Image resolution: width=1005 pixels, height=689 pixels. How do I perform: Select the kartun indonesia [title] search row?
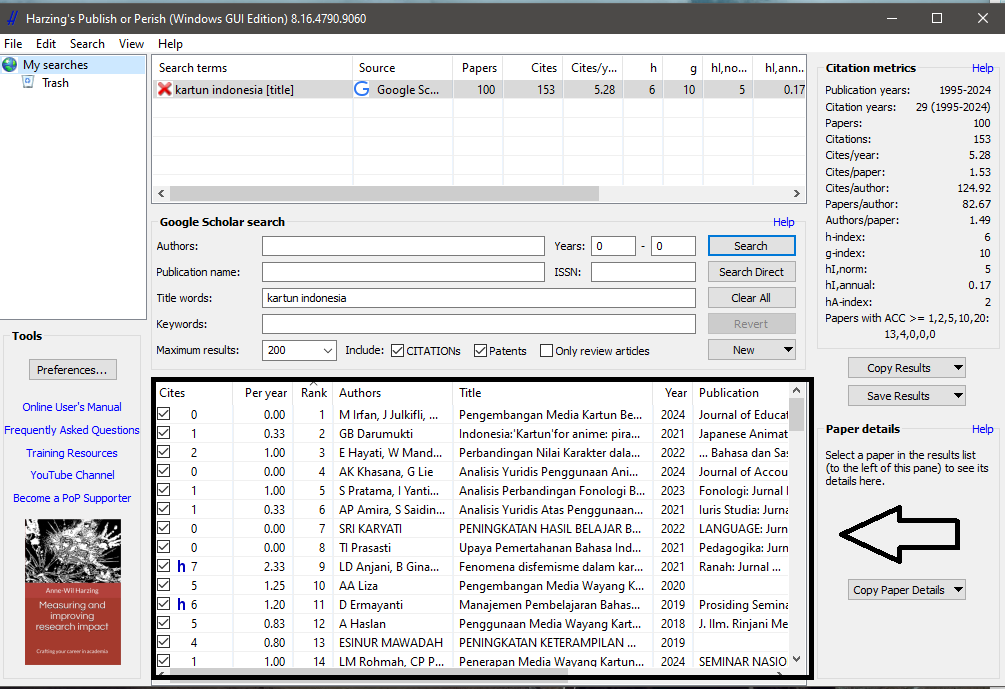pyautogui.click(x=479, y=90)
